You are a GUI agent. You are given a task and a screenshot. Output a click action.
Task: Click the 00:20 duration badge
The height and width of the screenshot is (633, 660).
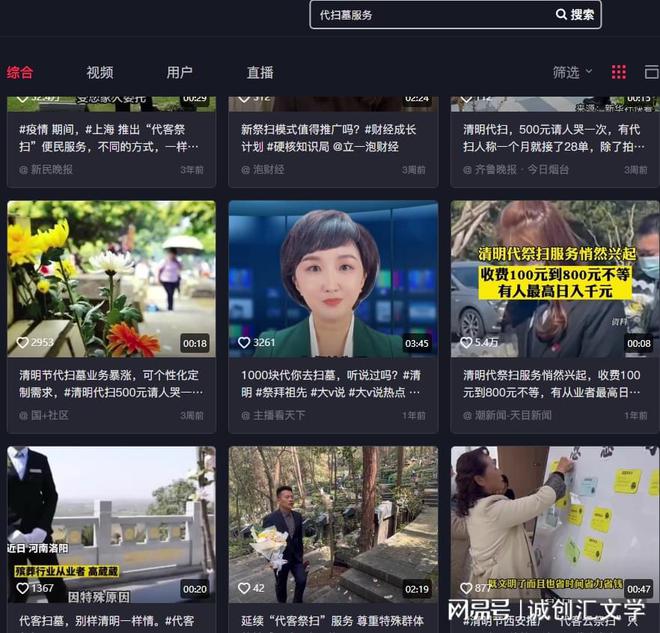[x=195, y=589]
